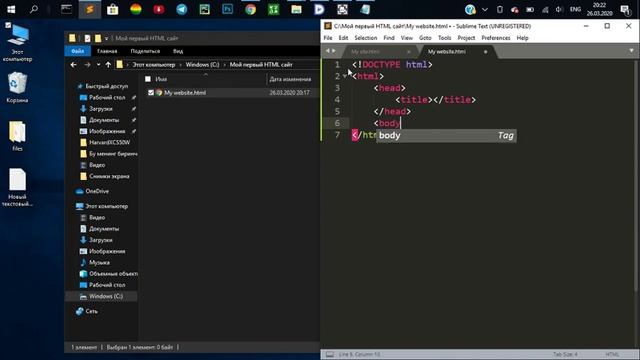
Task: Open the notification center icon
Action: 625,9
